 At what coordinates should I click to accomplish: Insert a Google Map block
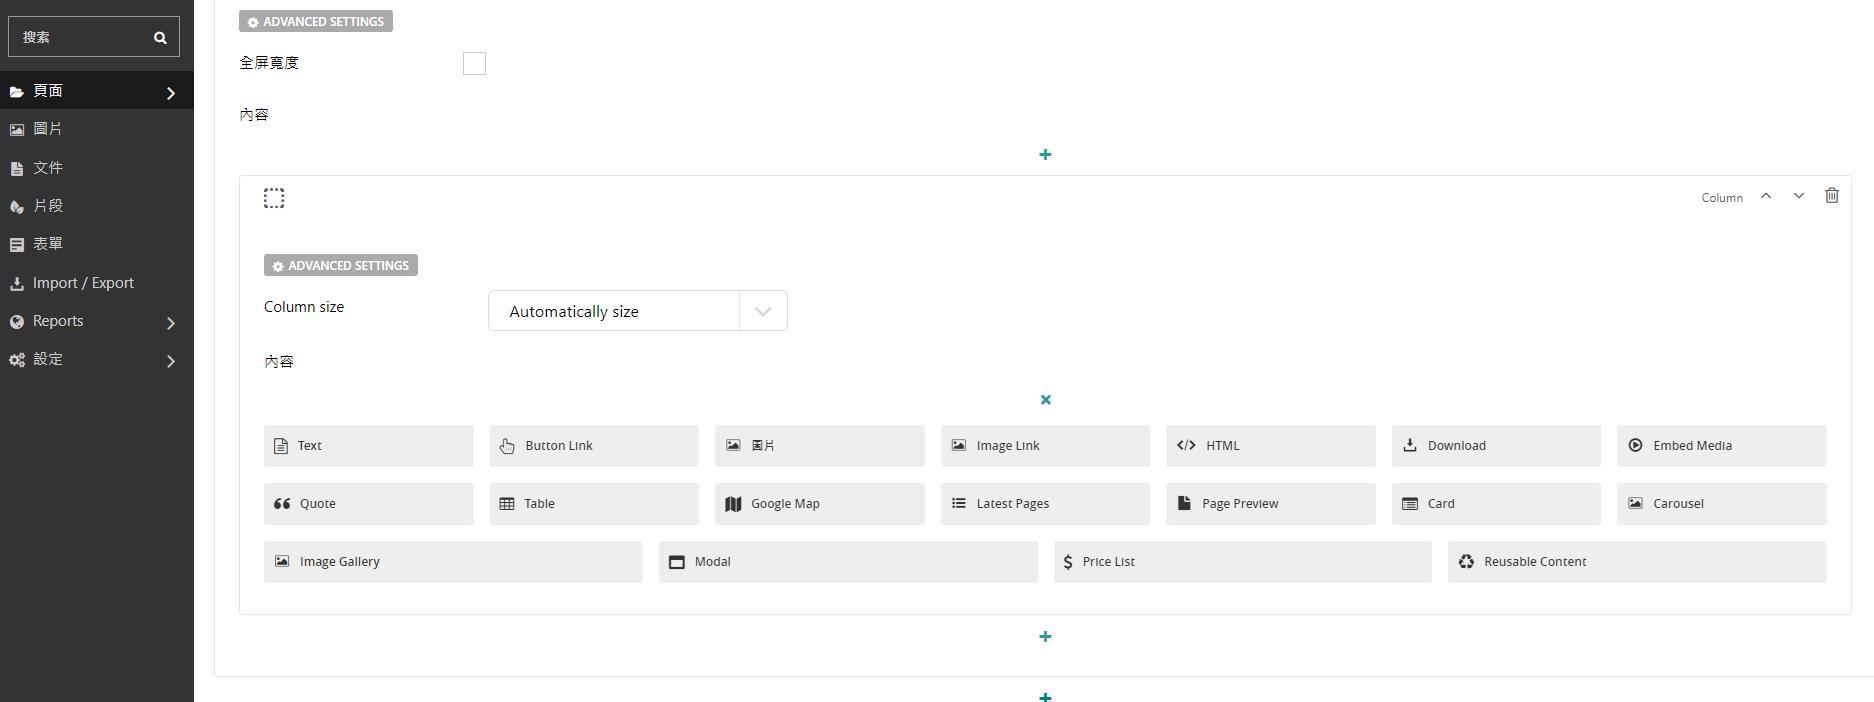point(820,504)
